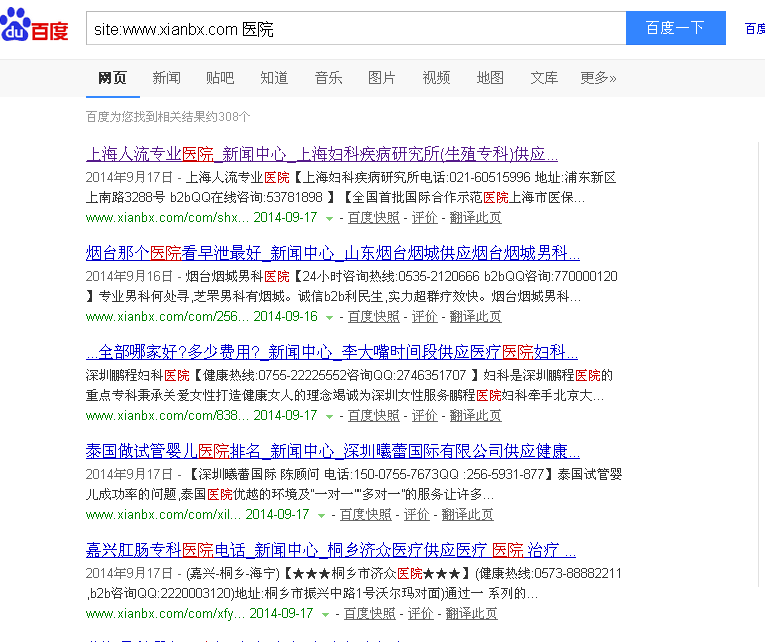Click 评价 on the 深圳鹏程 result
Screen dimensions: 765x642
click(x=424, y=416)
